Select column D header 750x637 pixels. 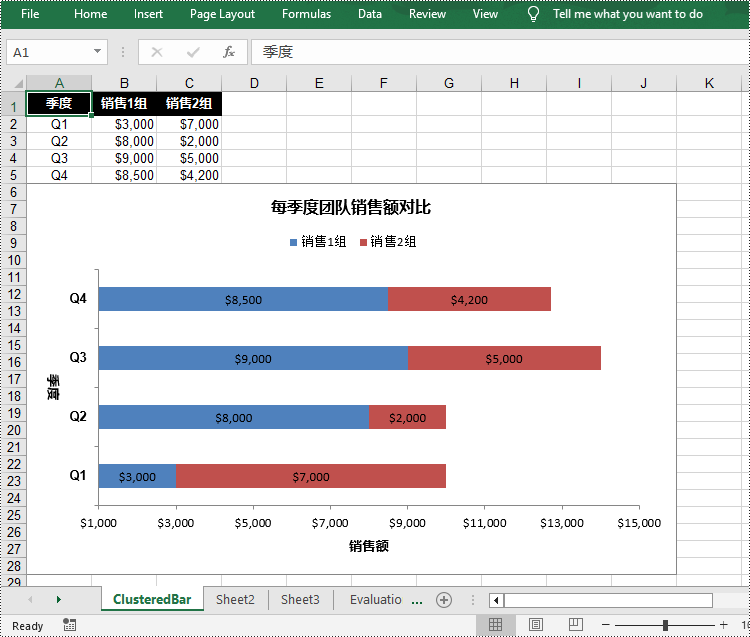pyautogui.click(x=254, y=83)
